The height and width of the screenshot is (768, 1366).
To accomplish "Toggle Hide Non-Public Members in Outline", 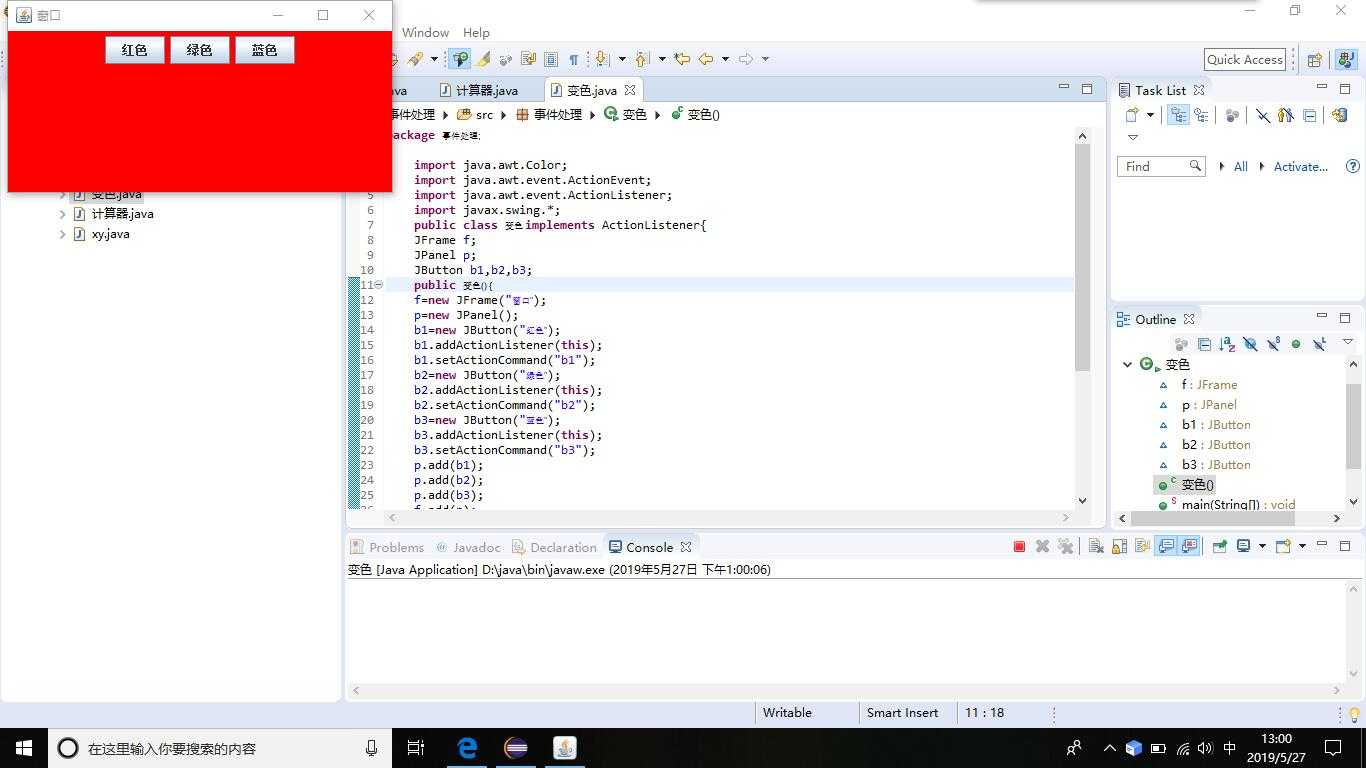I will 1296,344.
